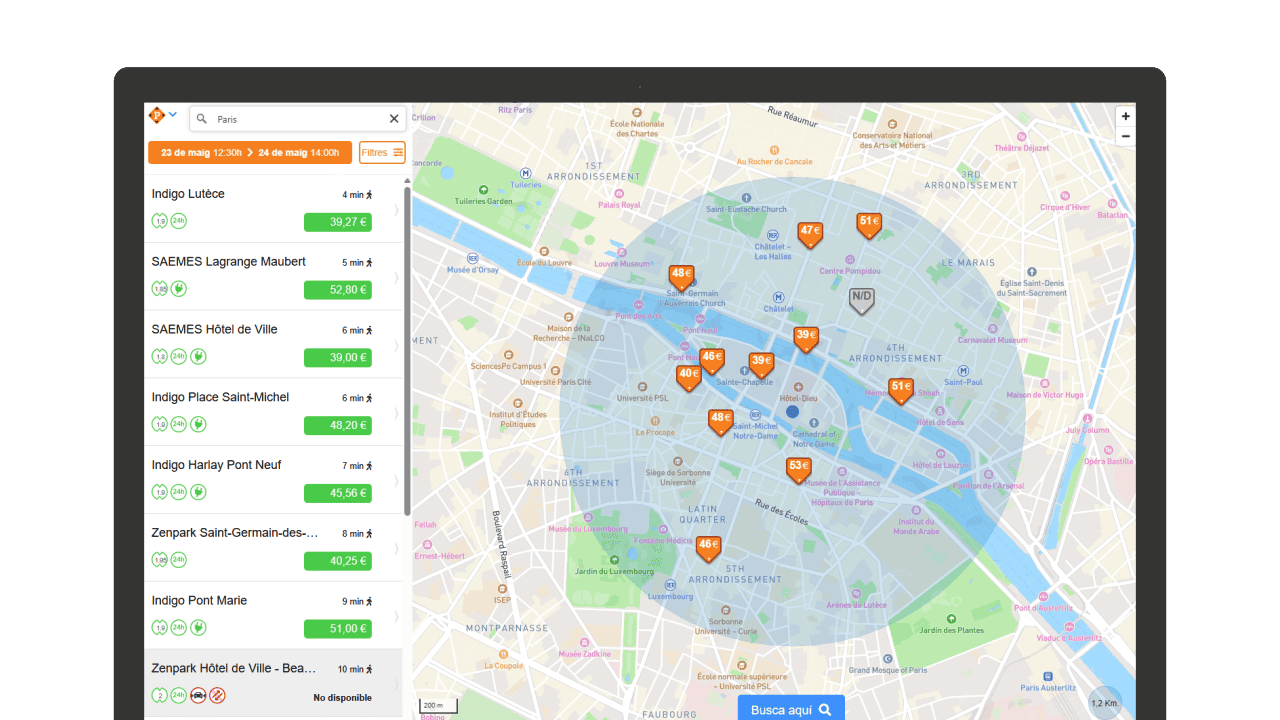
Task: Select the 39€ pin near Sainte-Chapelle
Action: (761, 365)
